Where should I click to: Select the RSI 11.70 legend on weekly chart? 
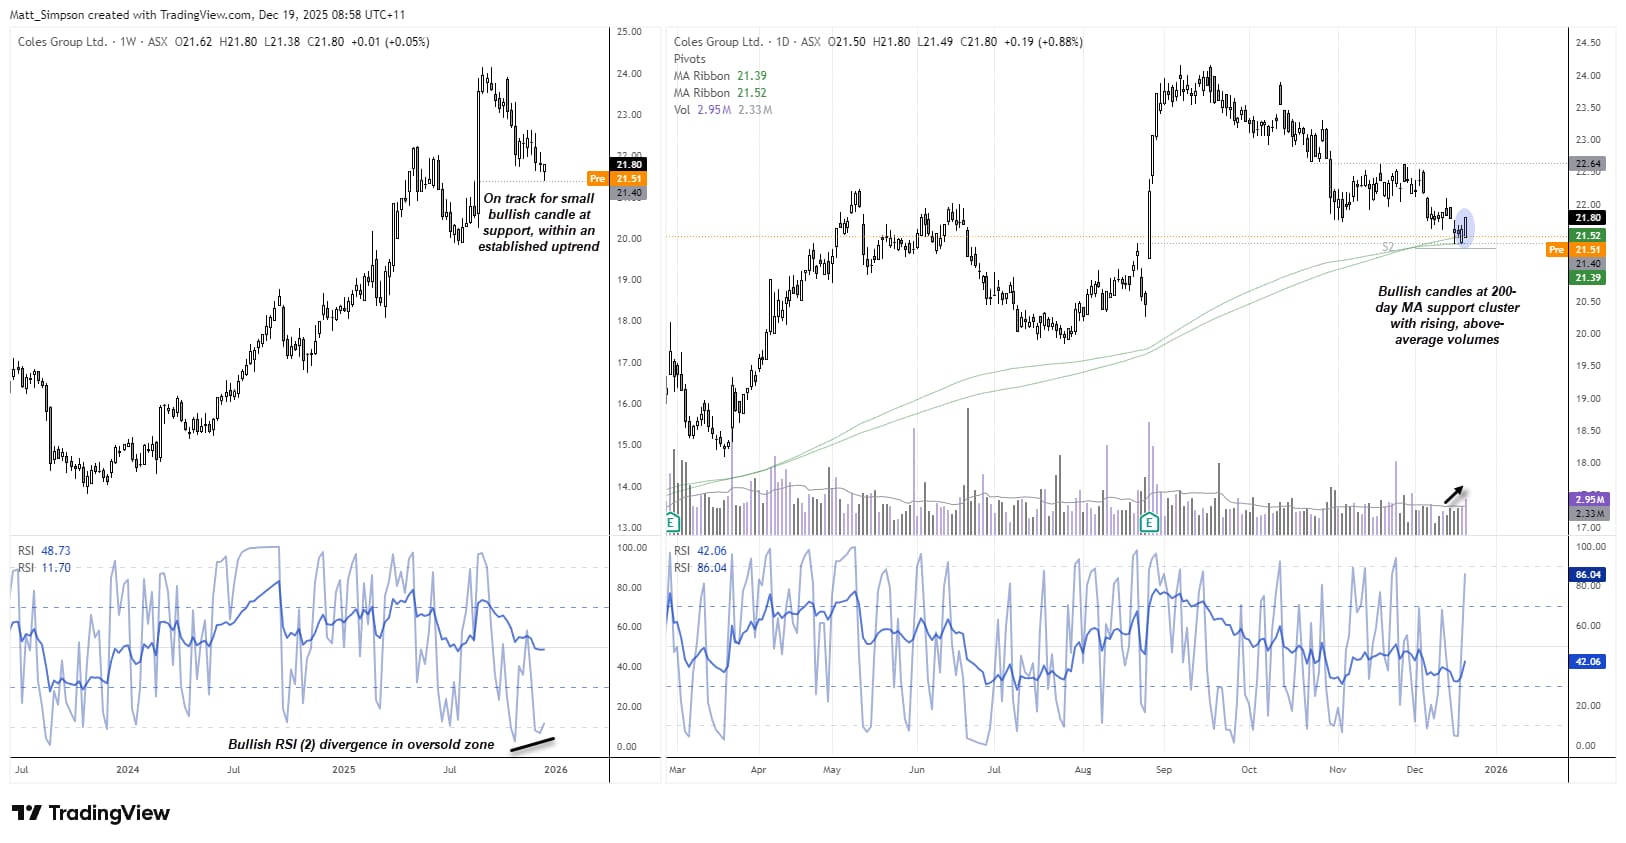pos(44,568)
